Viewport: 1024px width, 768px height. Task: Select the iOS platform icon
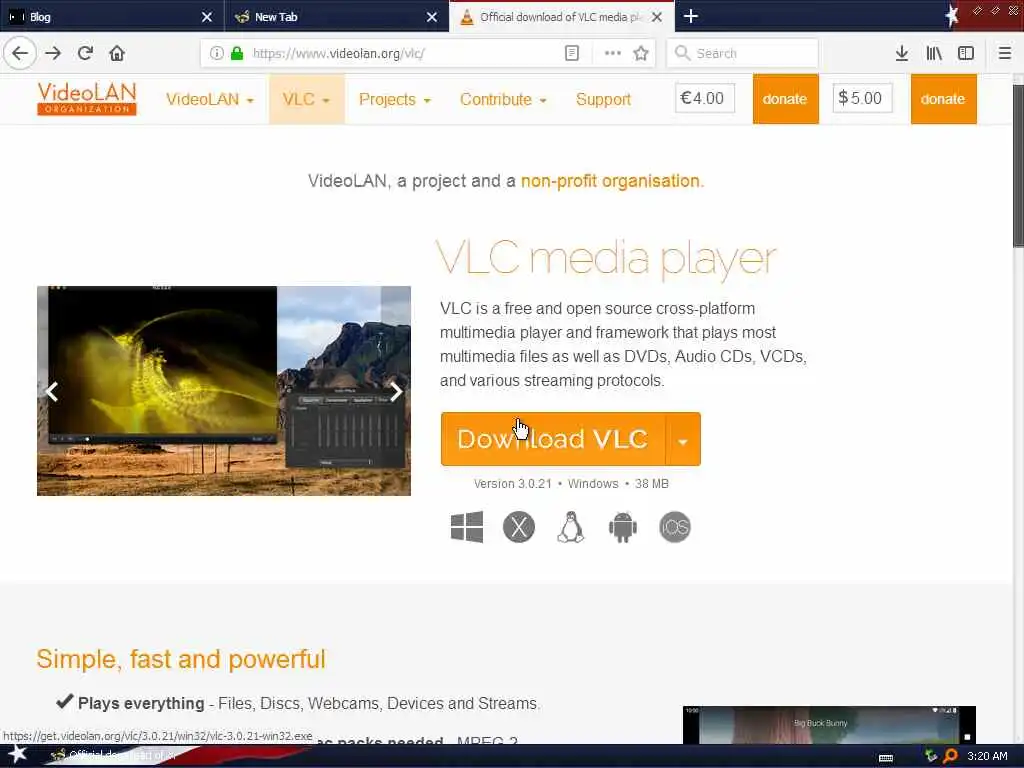[675, 527]
